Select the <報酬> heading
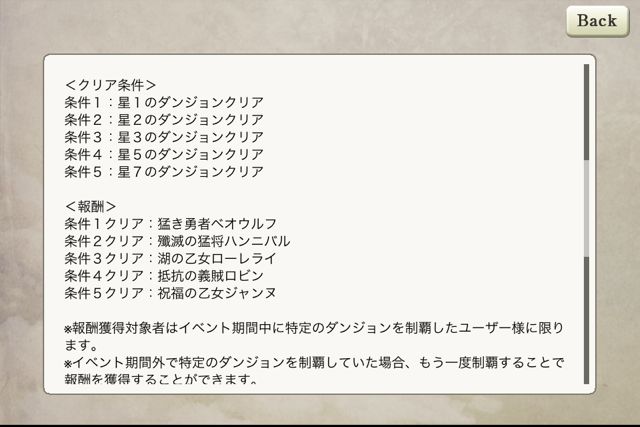 [x=90, y=207]
